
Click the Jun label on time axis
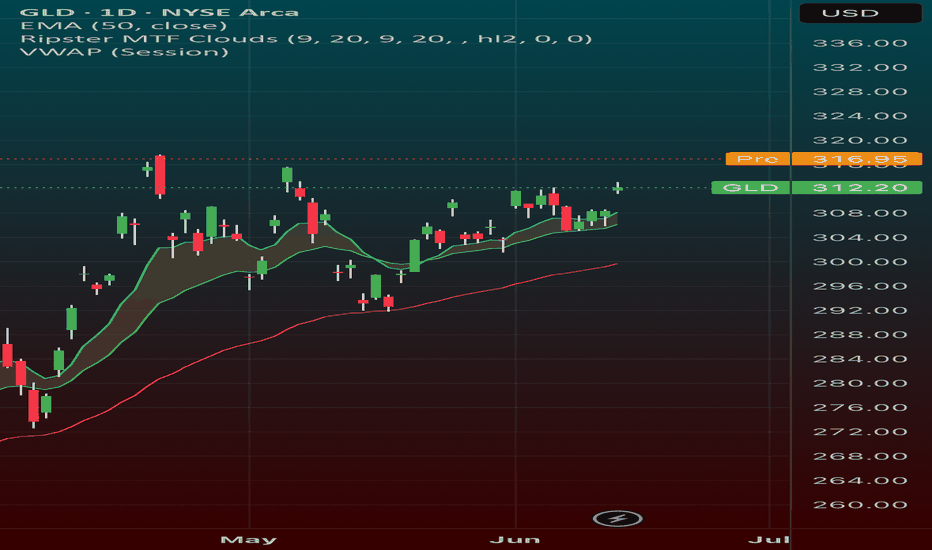[x=515, y=540]
